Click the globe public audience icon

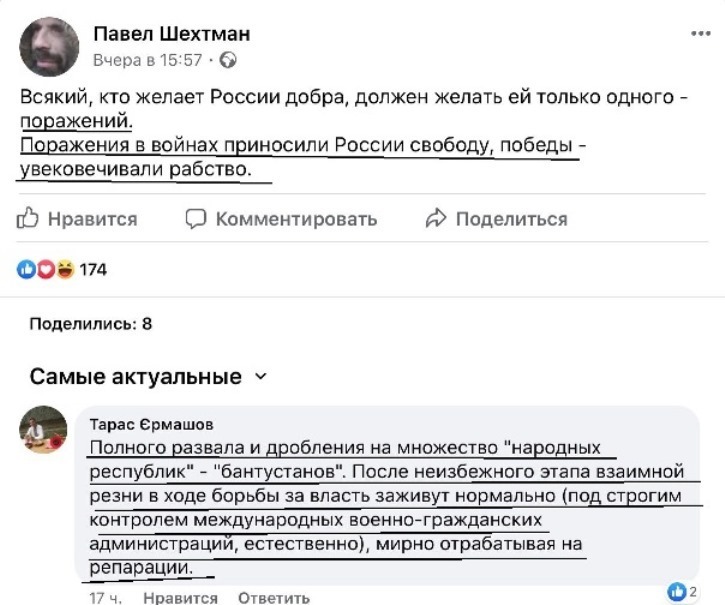click(x=229, y=61)
